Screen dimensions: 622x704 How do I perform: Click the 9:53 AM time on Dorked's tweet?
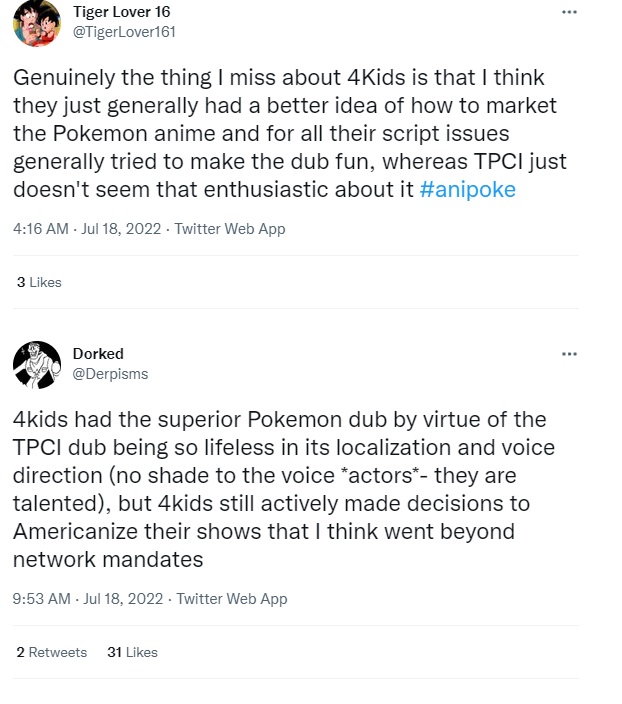click(41, 599)
